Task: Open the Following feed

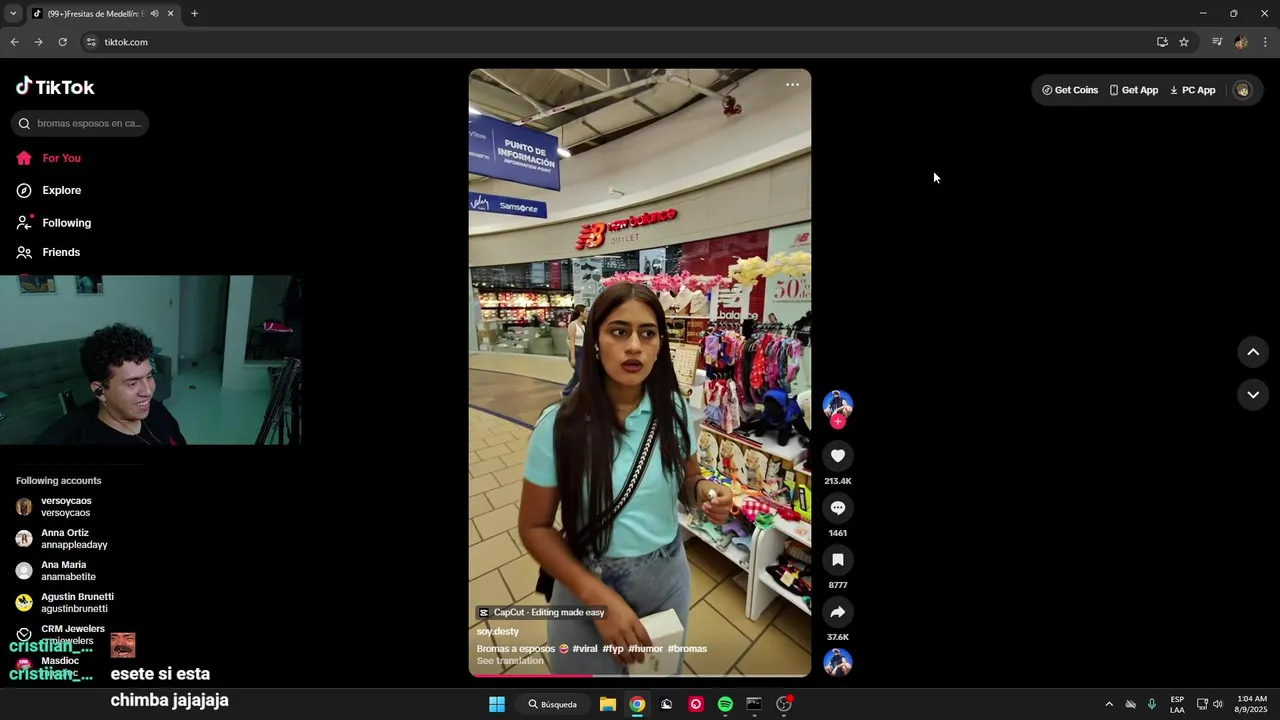Action: click(x=54, y=223)
